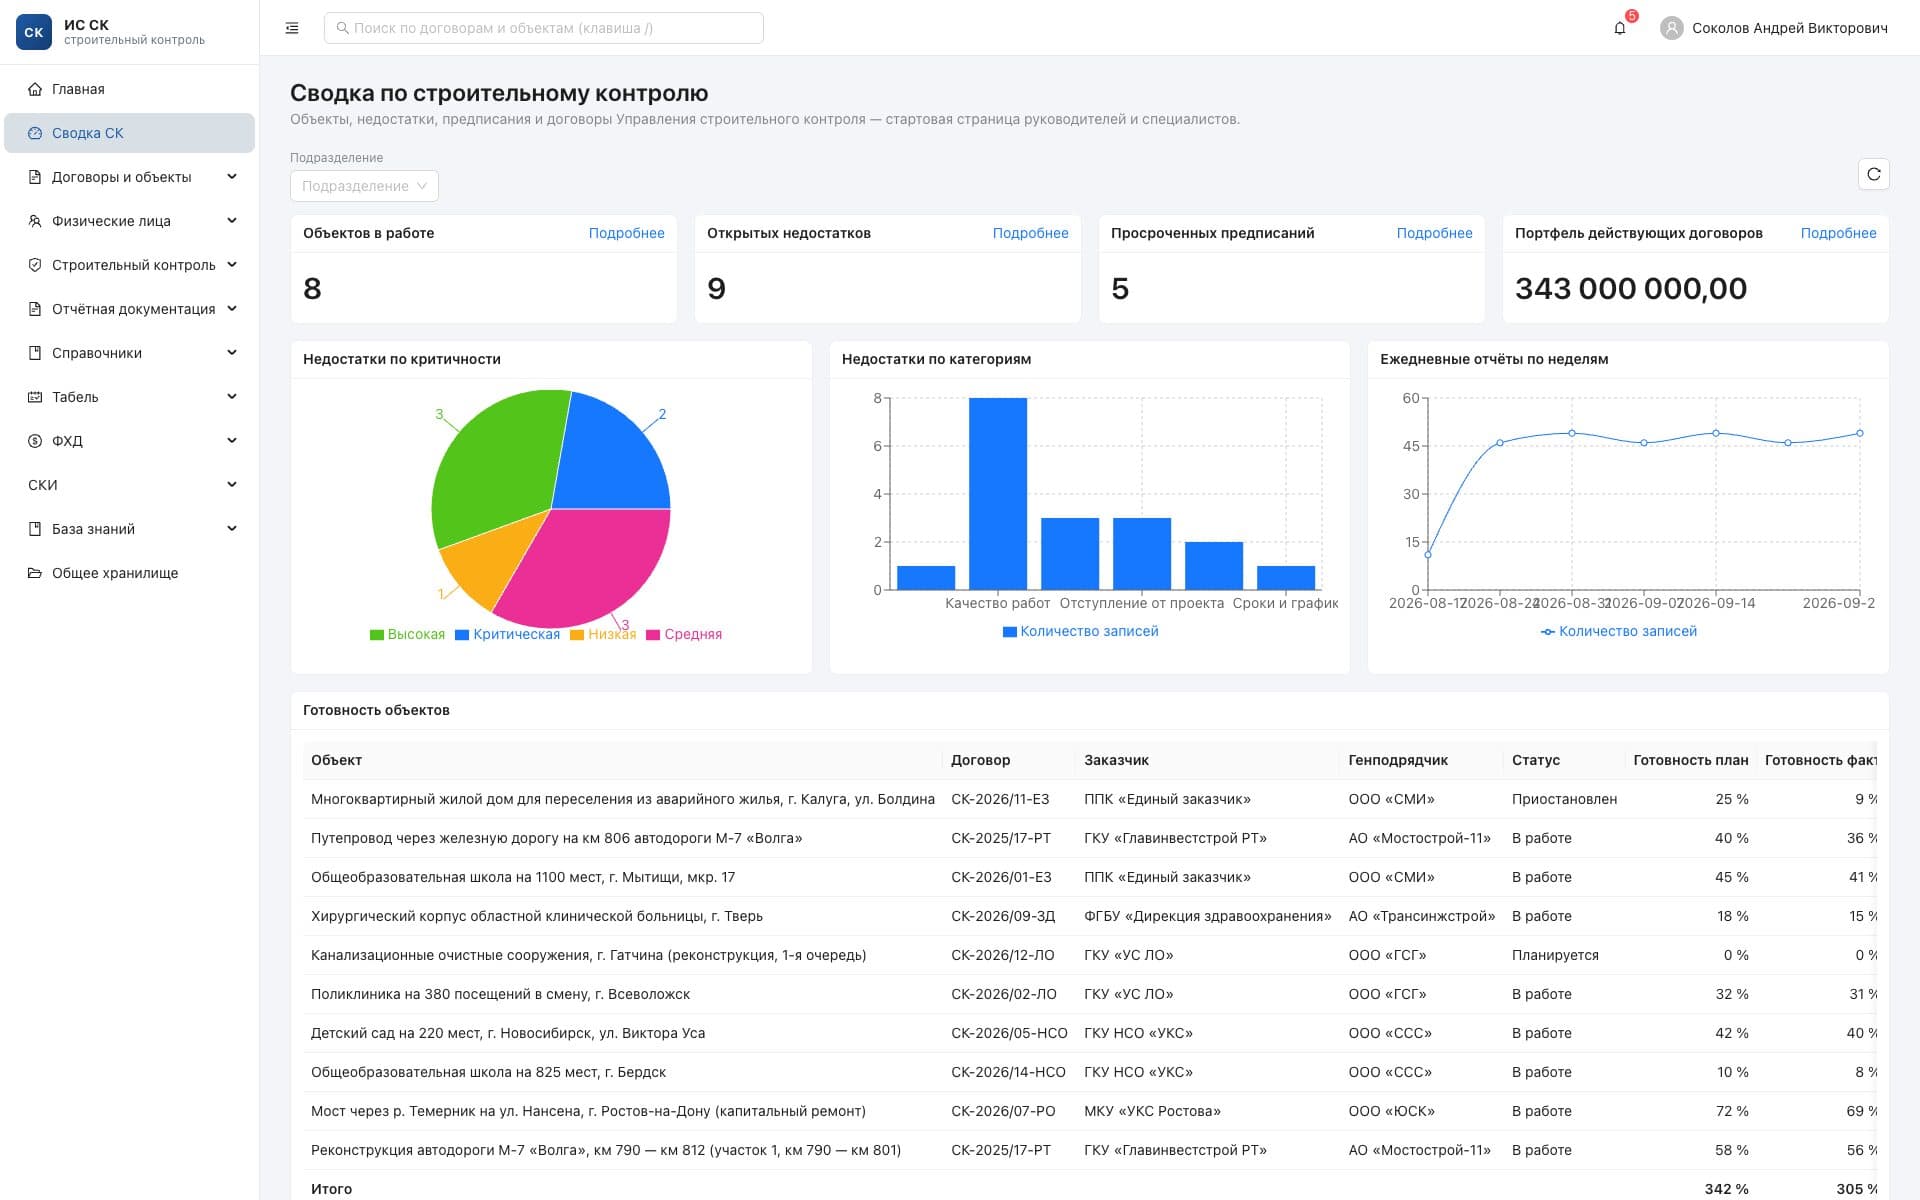The width and height of the screenshot is (1920, 1200).
Task: Click the people icon beside Физические лица
Action: (35, 221)
